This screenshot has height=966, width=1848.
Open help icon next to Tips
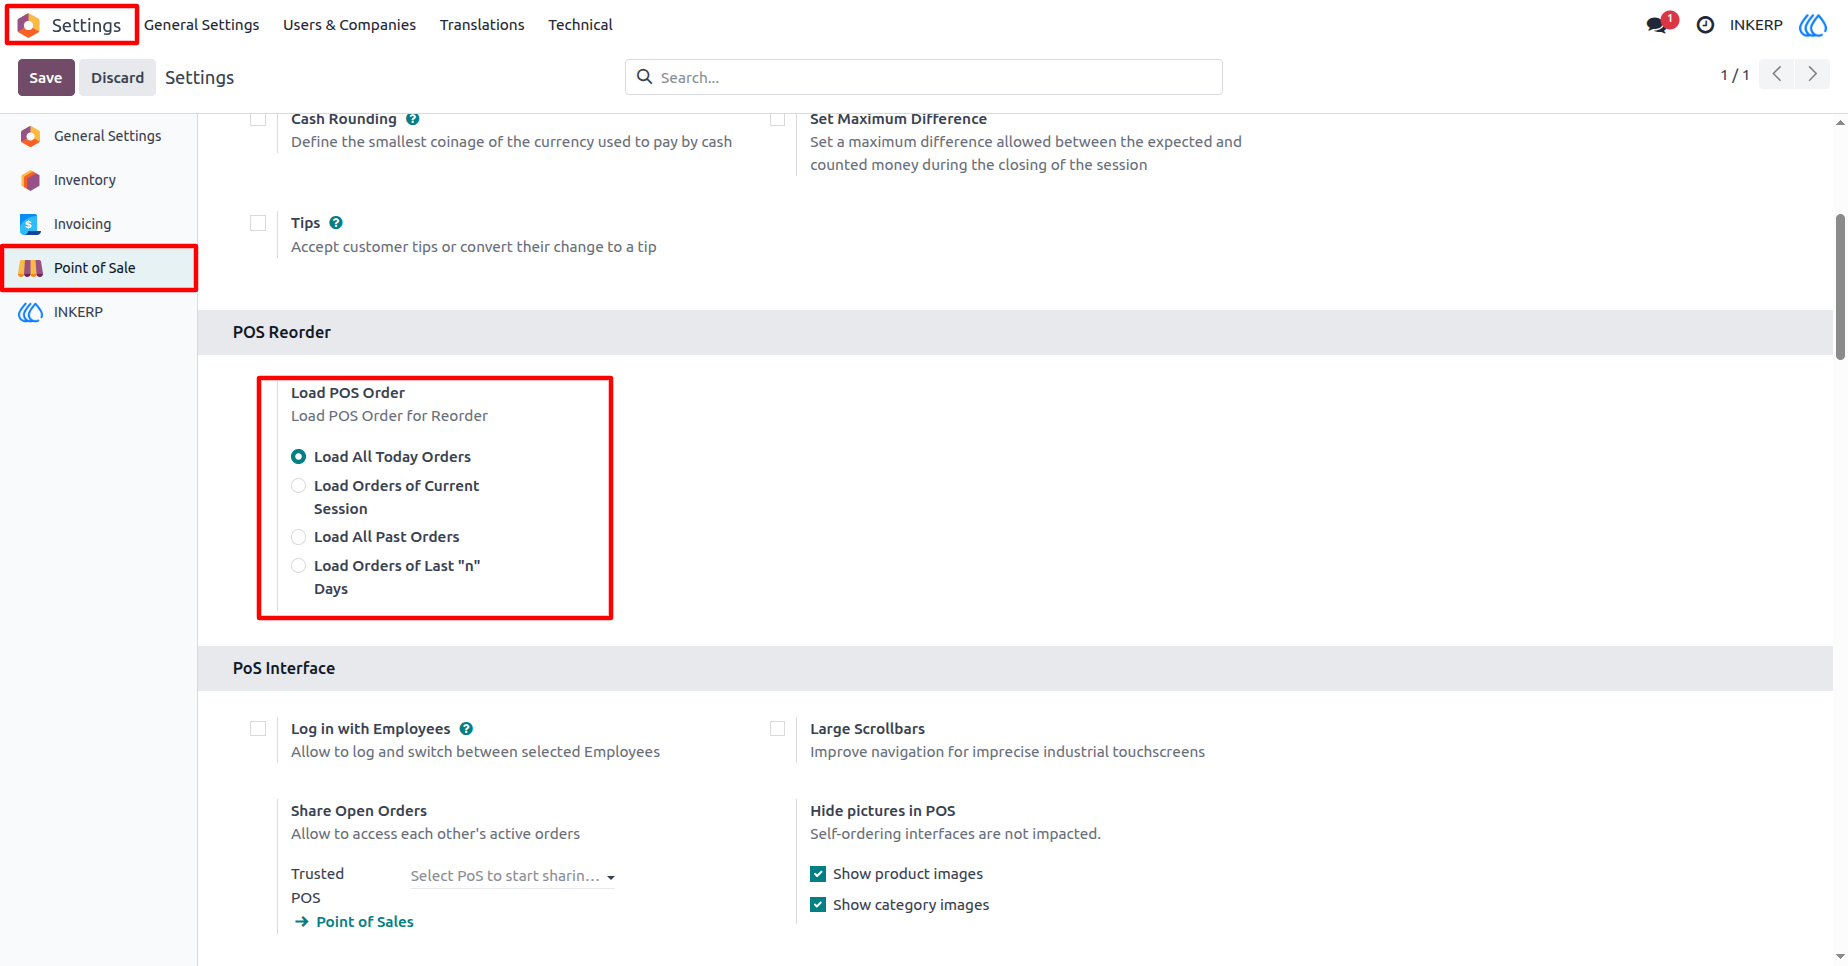pyautogui.click(x=336, y=223)
